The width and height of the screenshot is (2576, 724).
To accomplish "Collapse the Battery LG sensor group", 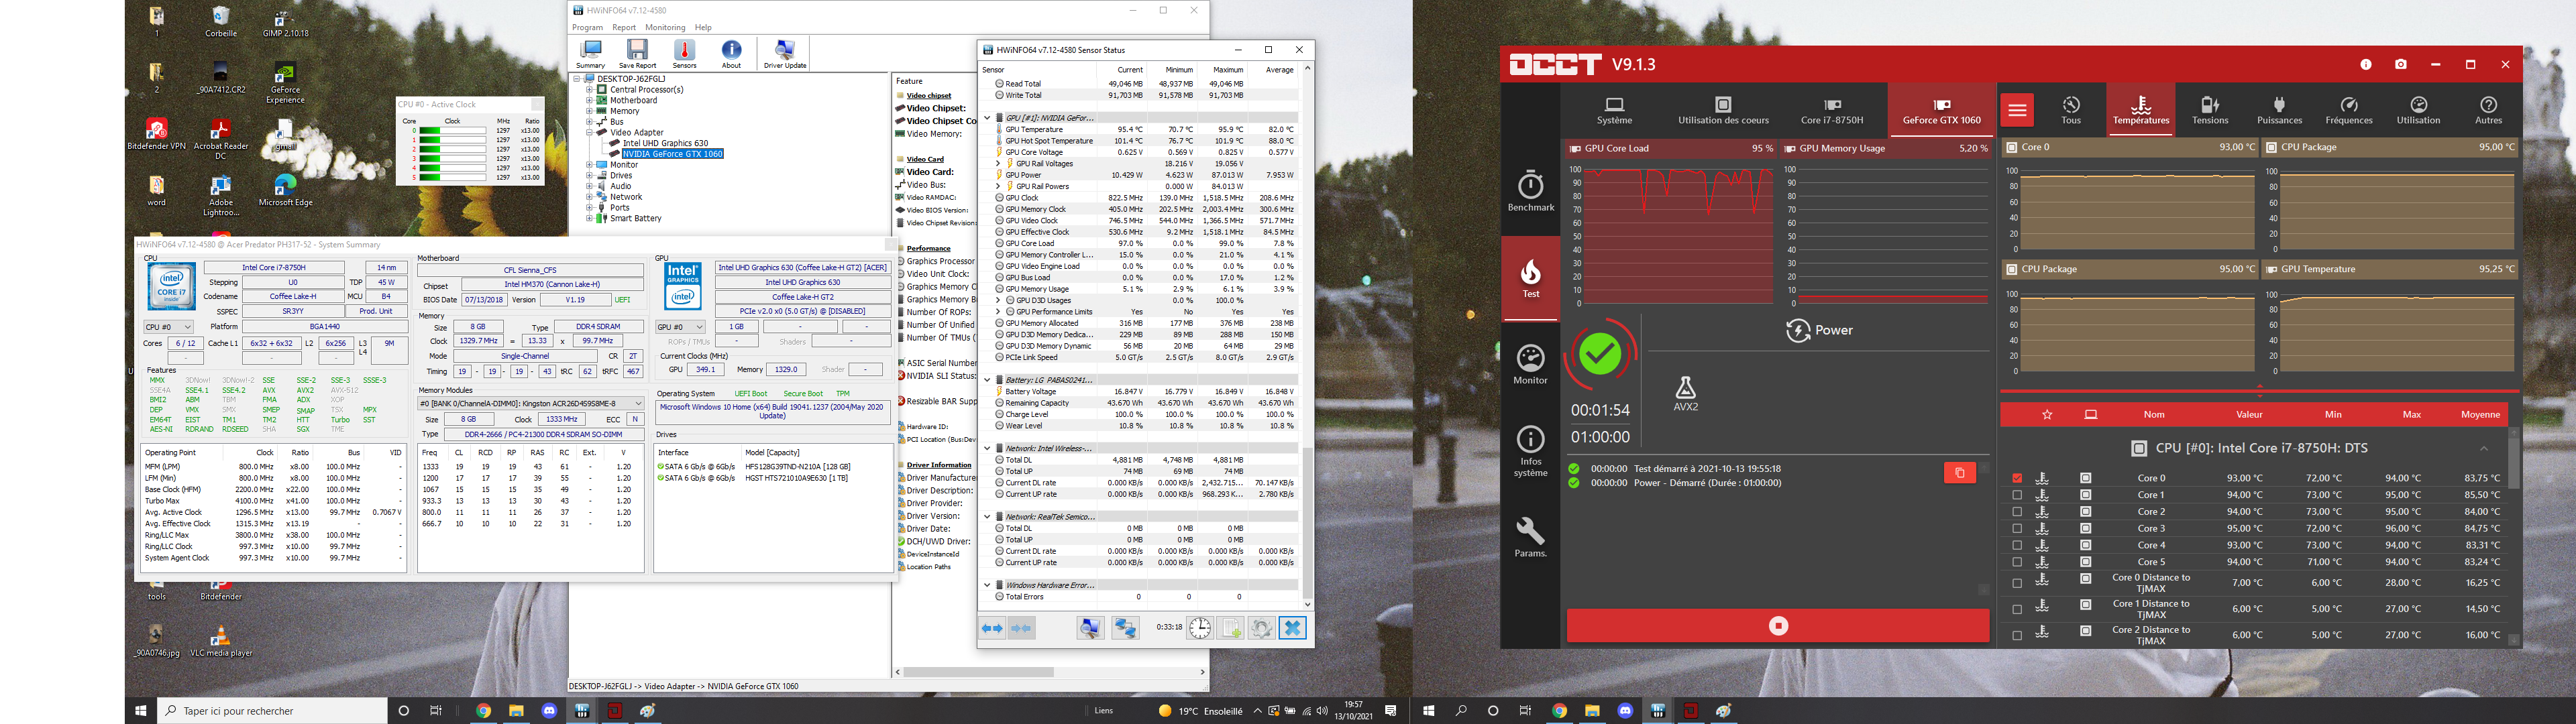I will click(x=987, y=380).
